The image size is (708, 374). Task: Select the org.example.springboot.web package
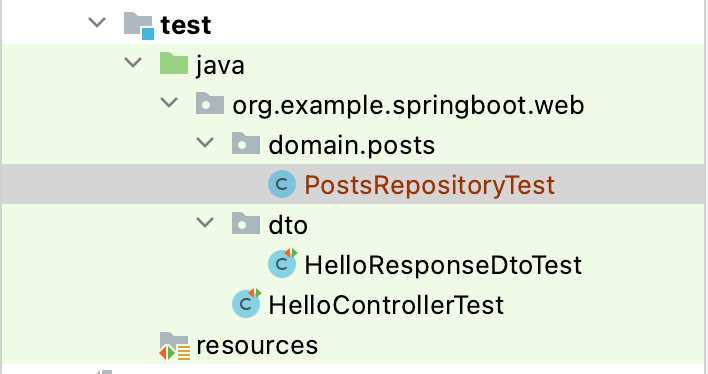pos(408,106)
